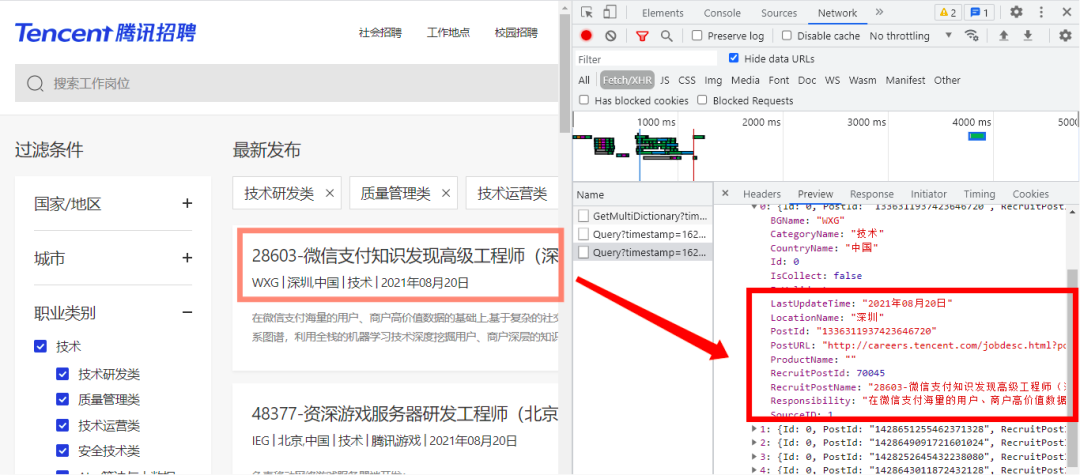The height and width of the screenshot is (475, 1080).
Task: Activate the DevTools inspect element picker icon
Action: pyautogui.click(x=587, y=12)
